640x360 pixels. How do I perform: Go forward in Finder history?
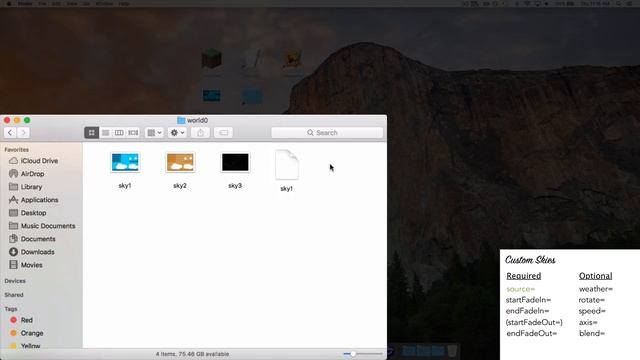click(x=23, y=133)
